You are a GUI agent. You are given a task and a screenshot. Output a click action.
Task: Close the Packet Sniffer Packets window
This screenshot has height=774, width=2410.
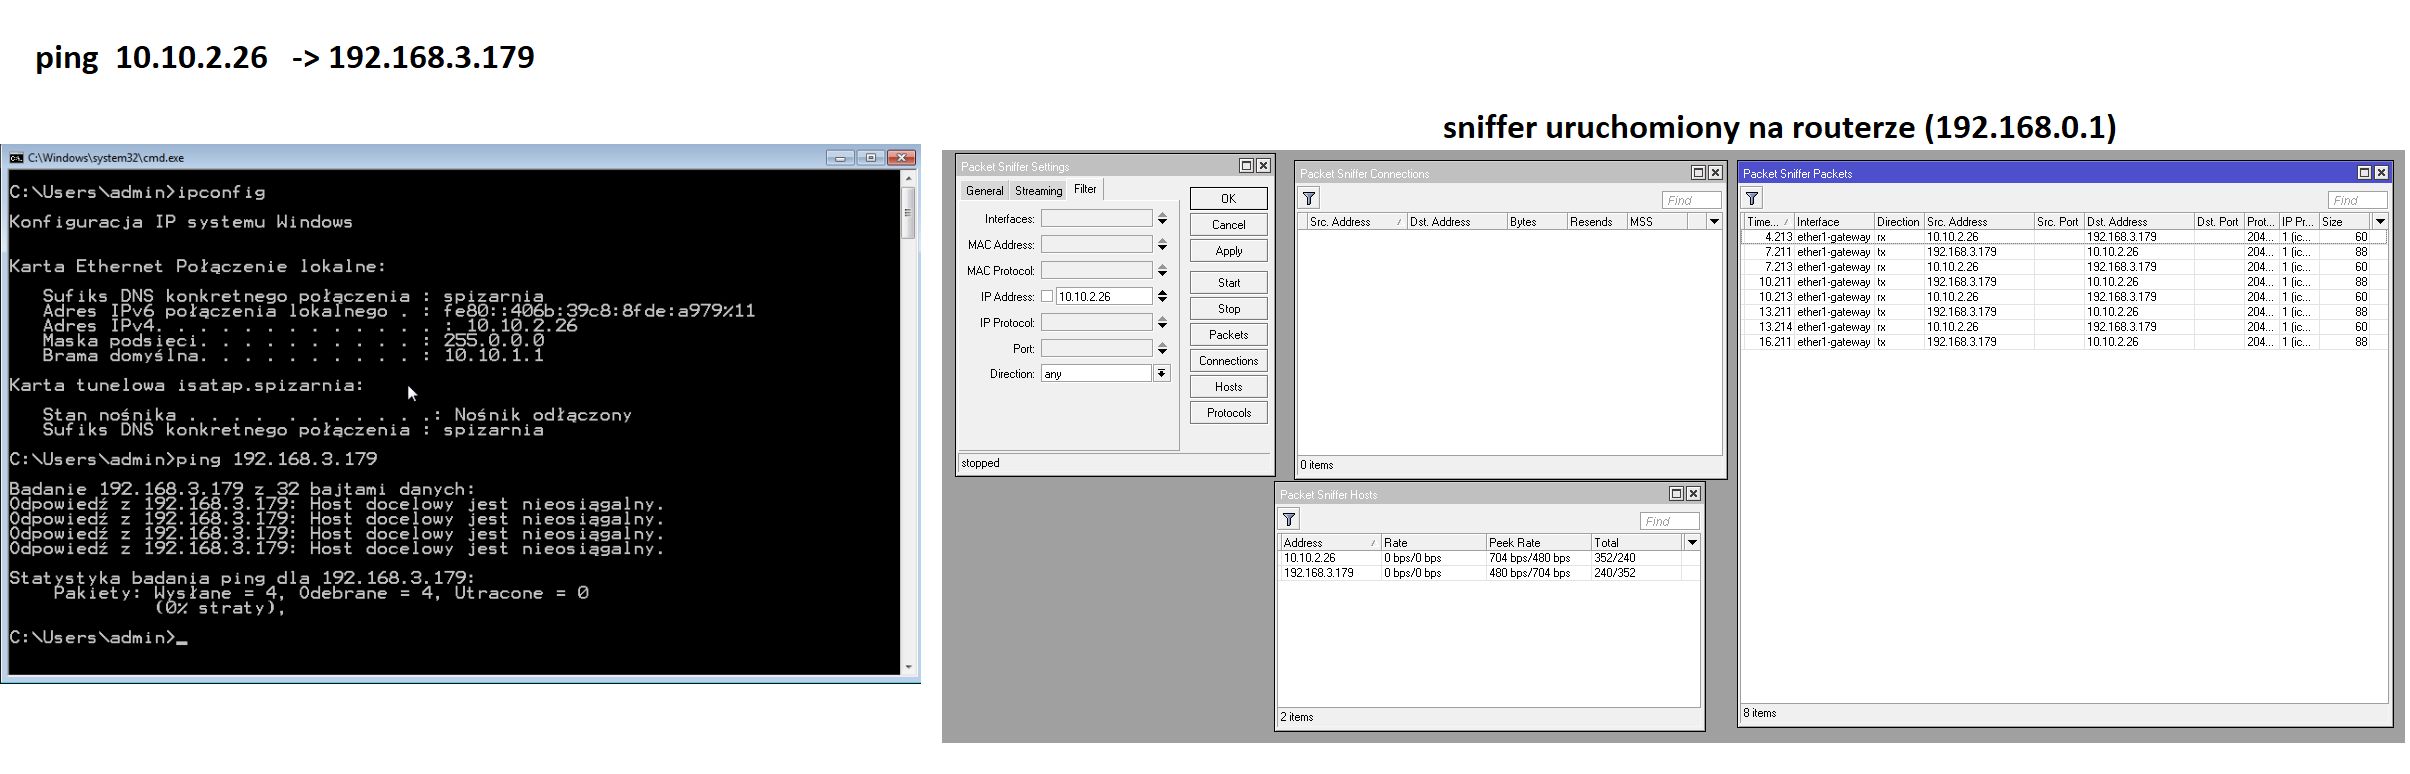pos(2381,173)
